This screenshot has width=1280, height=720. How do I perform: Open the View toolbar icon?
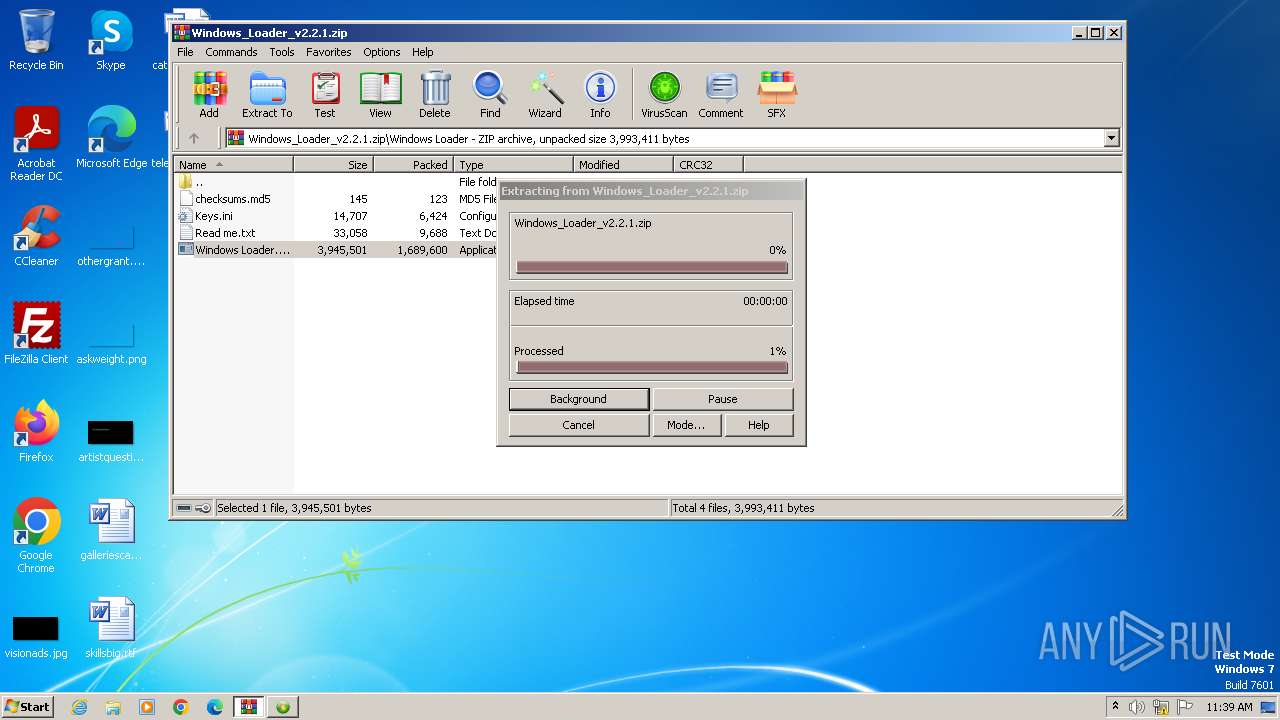(380, 95)
